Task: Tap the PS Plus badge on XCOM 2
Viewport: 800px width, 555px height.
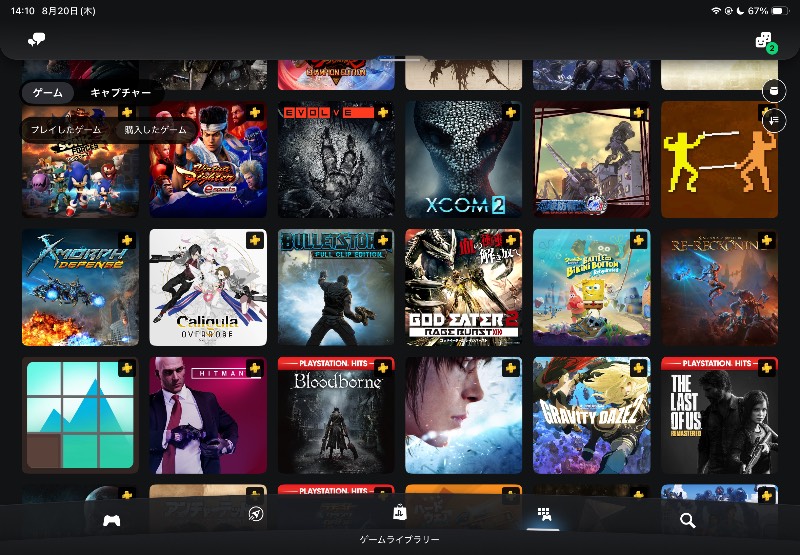Action: click(x=511, y=112)
